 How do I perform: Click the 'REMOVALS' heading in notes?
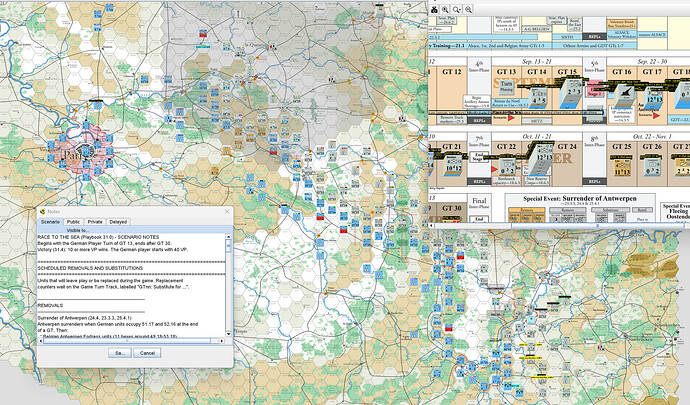(50, 305)
